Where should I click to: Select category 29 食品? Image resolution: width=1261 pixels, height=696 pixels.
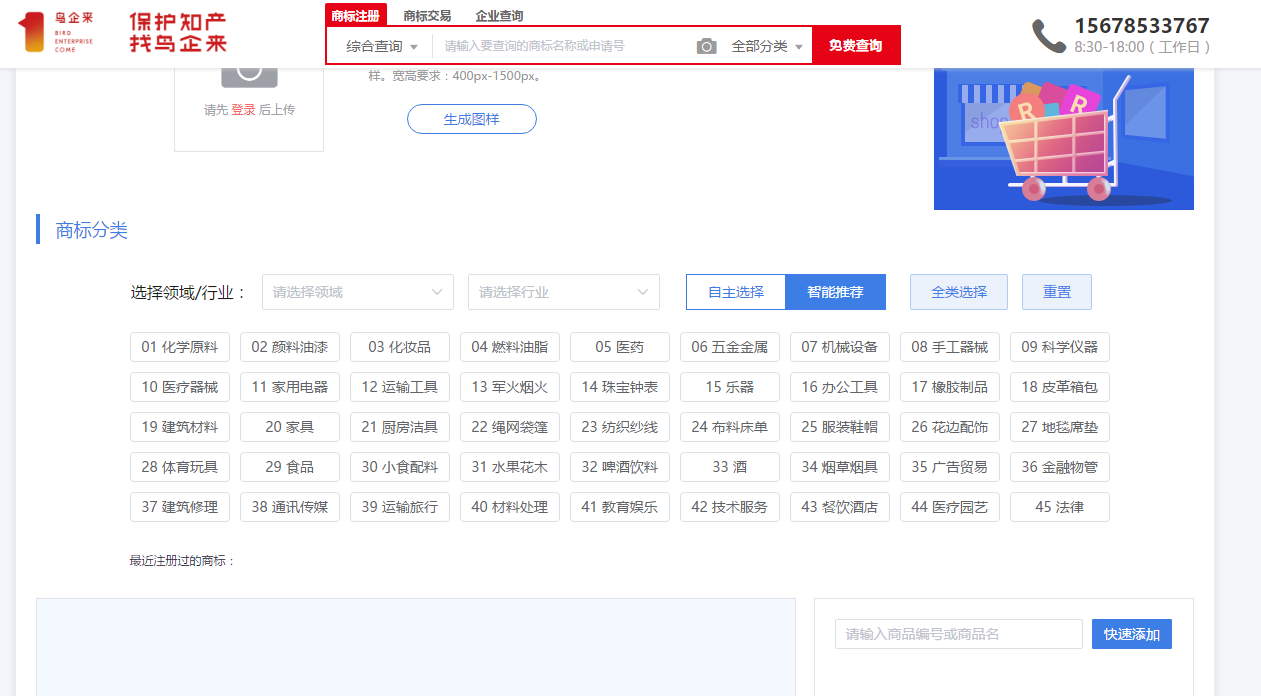[290, 467]
